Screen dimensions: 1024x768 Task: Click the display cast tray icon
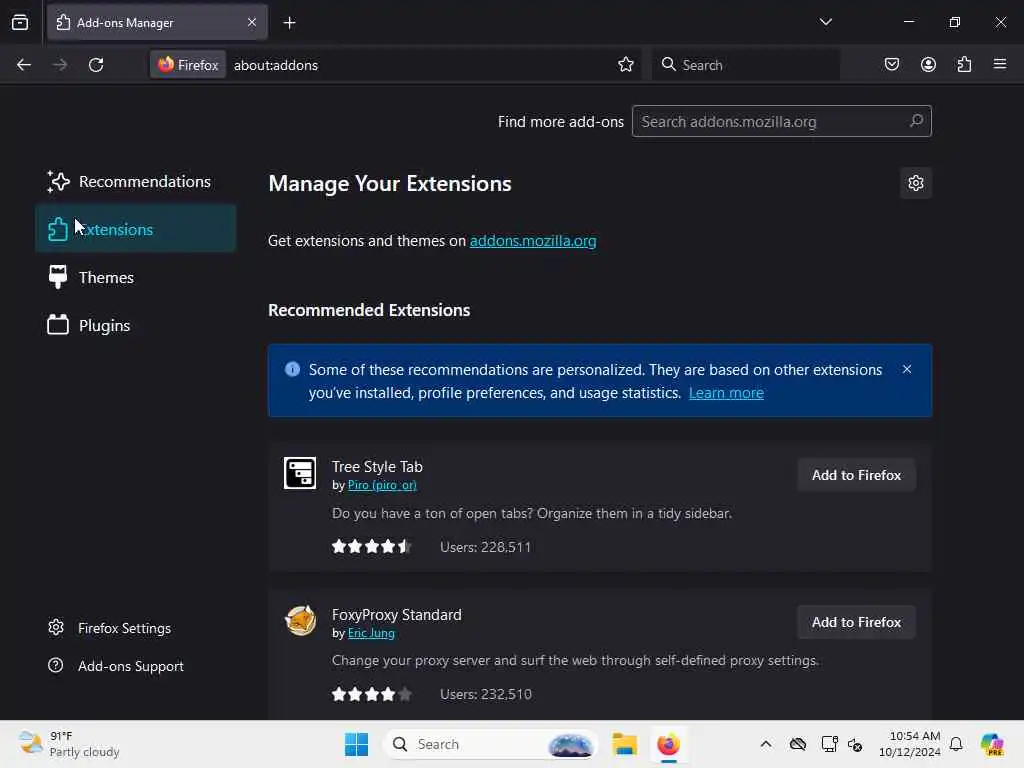[x=829, y=744]
